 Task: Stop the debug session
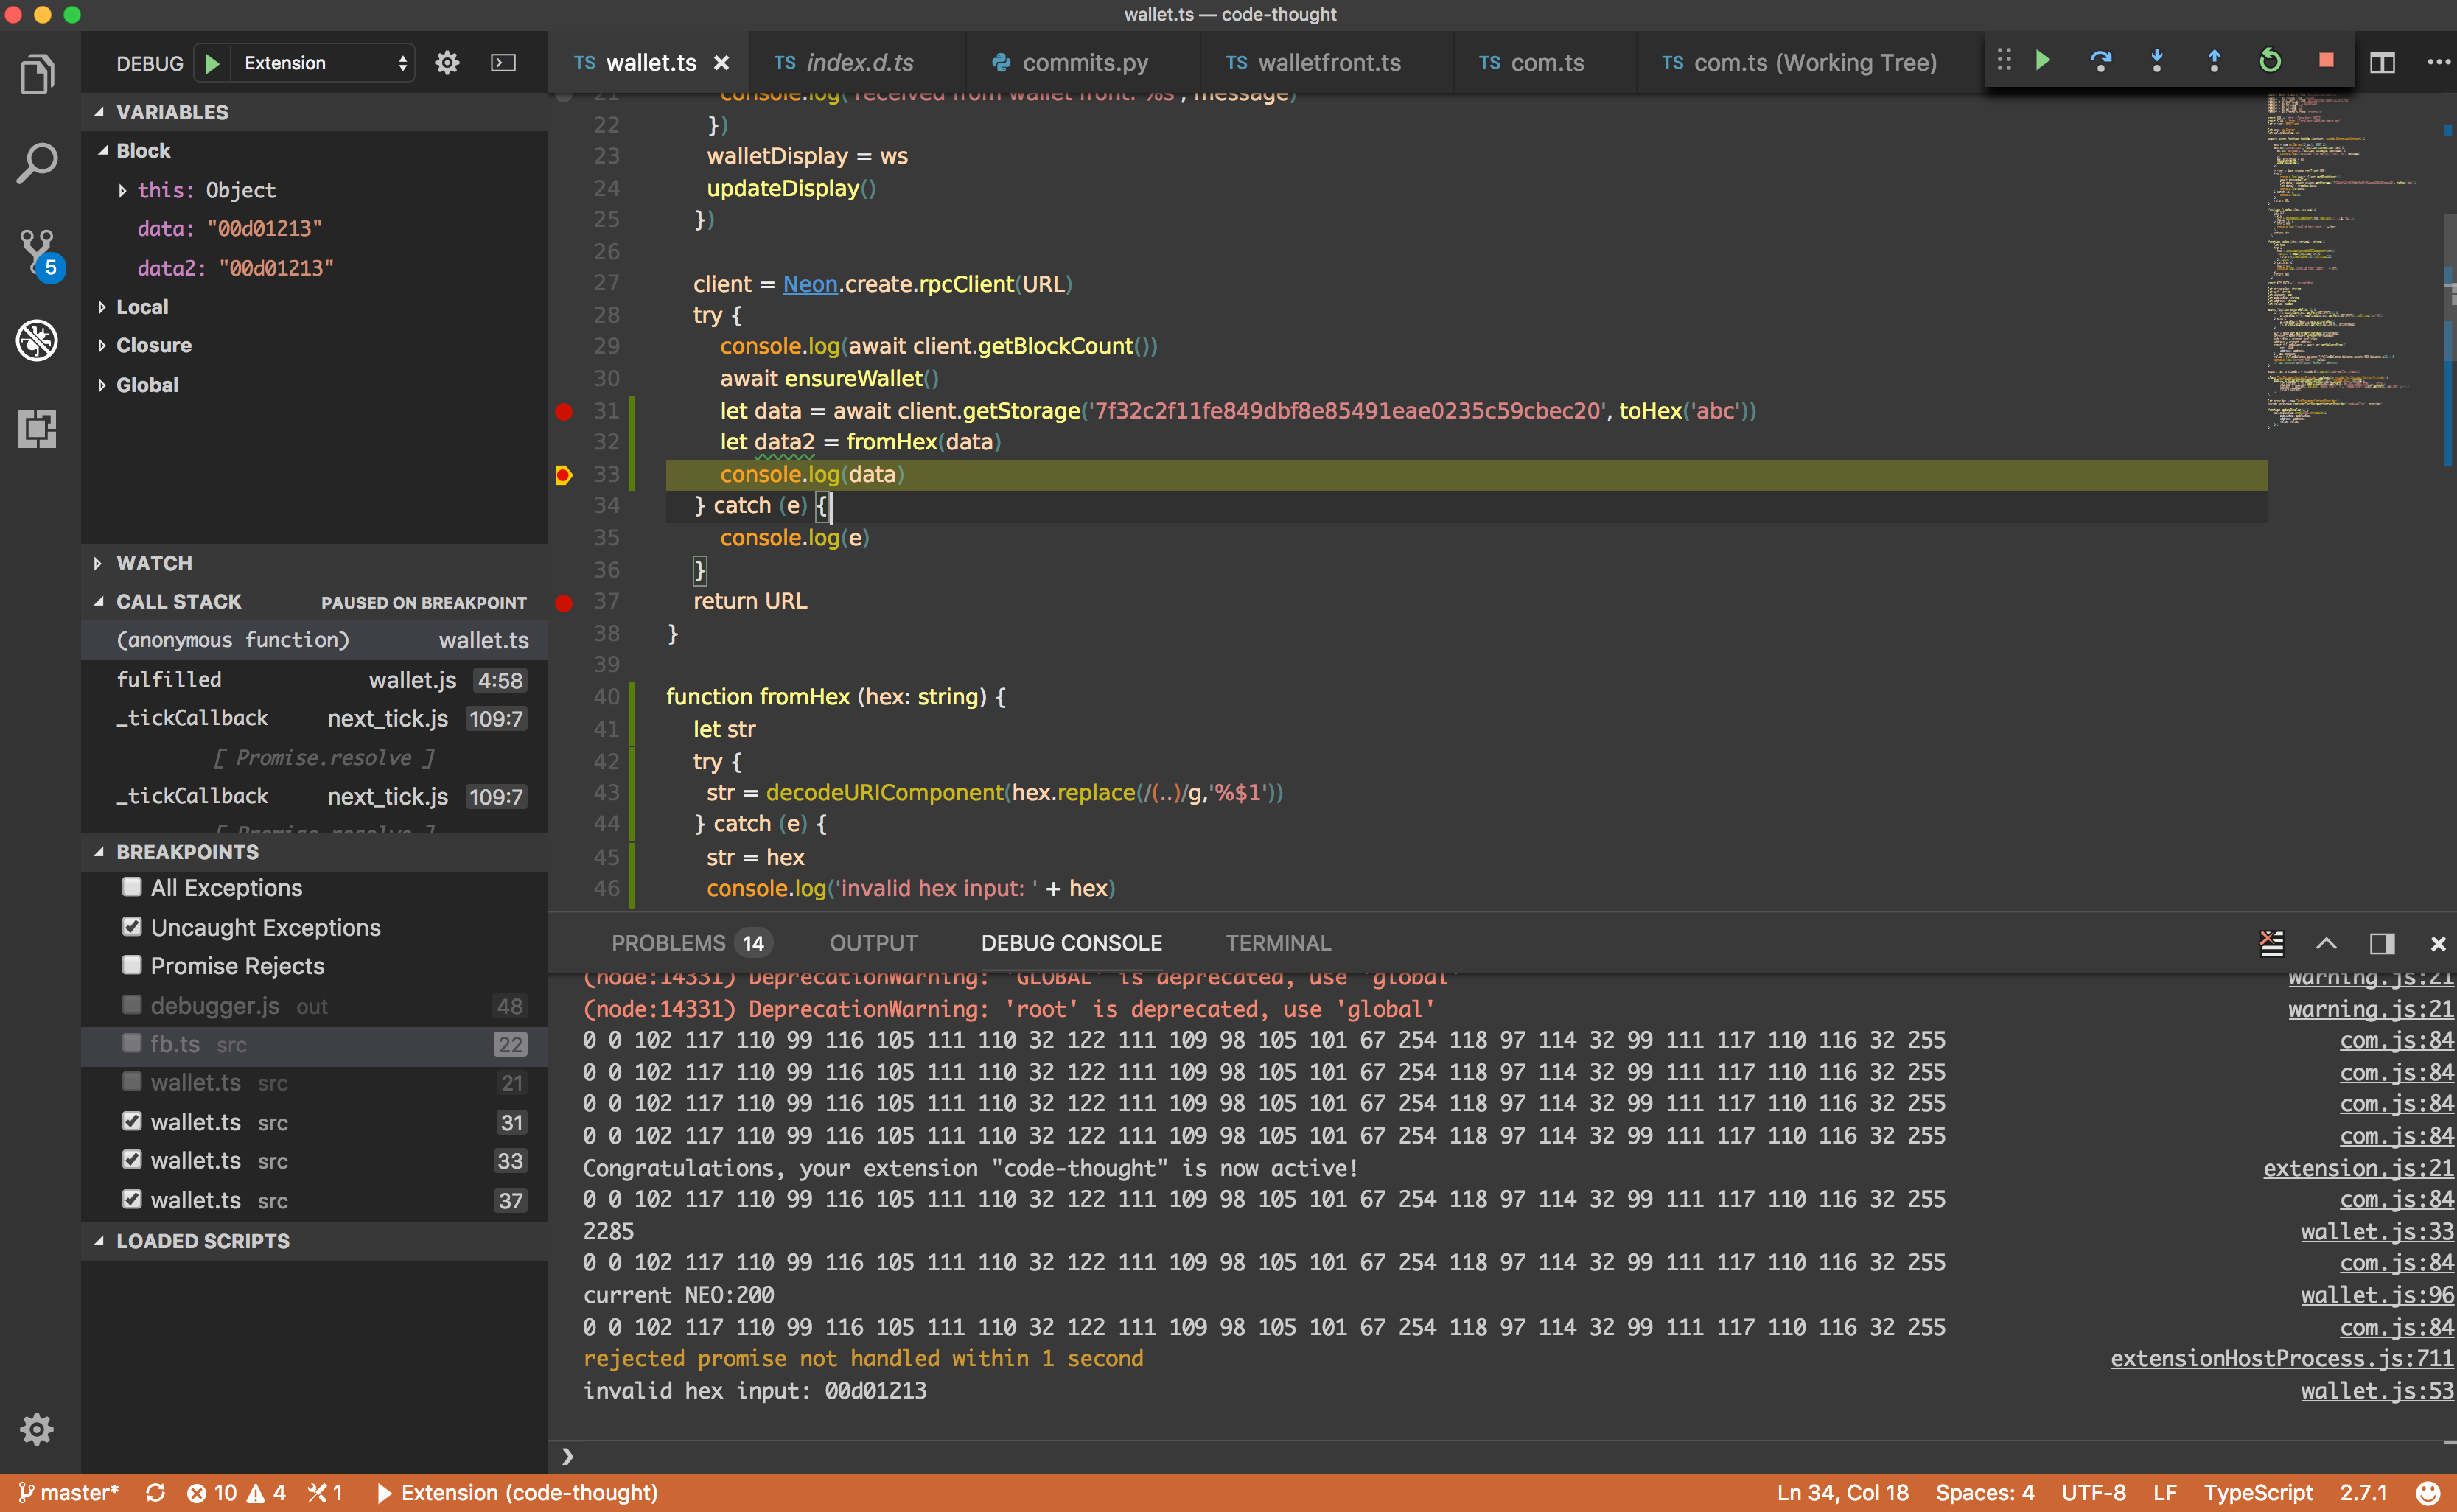point(2326,61)
